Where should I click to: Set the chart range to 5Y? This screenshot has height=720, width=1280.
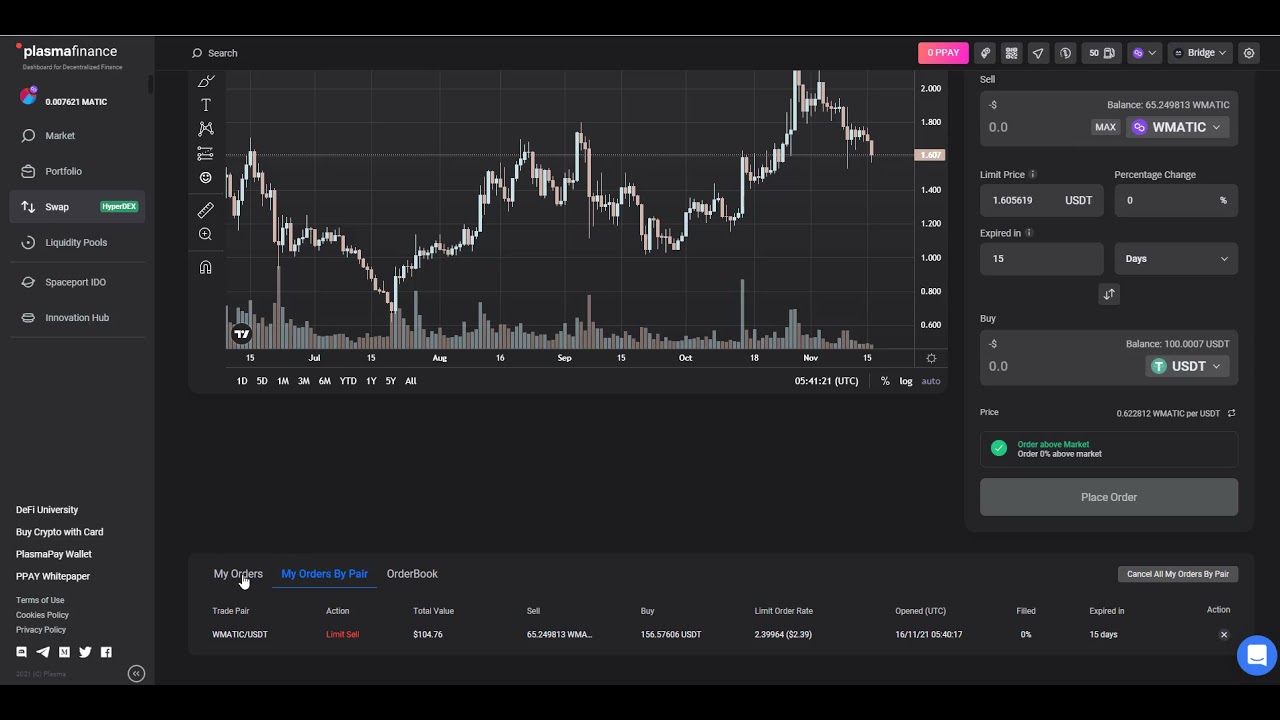pyautogui.click(x=391, y=381)
